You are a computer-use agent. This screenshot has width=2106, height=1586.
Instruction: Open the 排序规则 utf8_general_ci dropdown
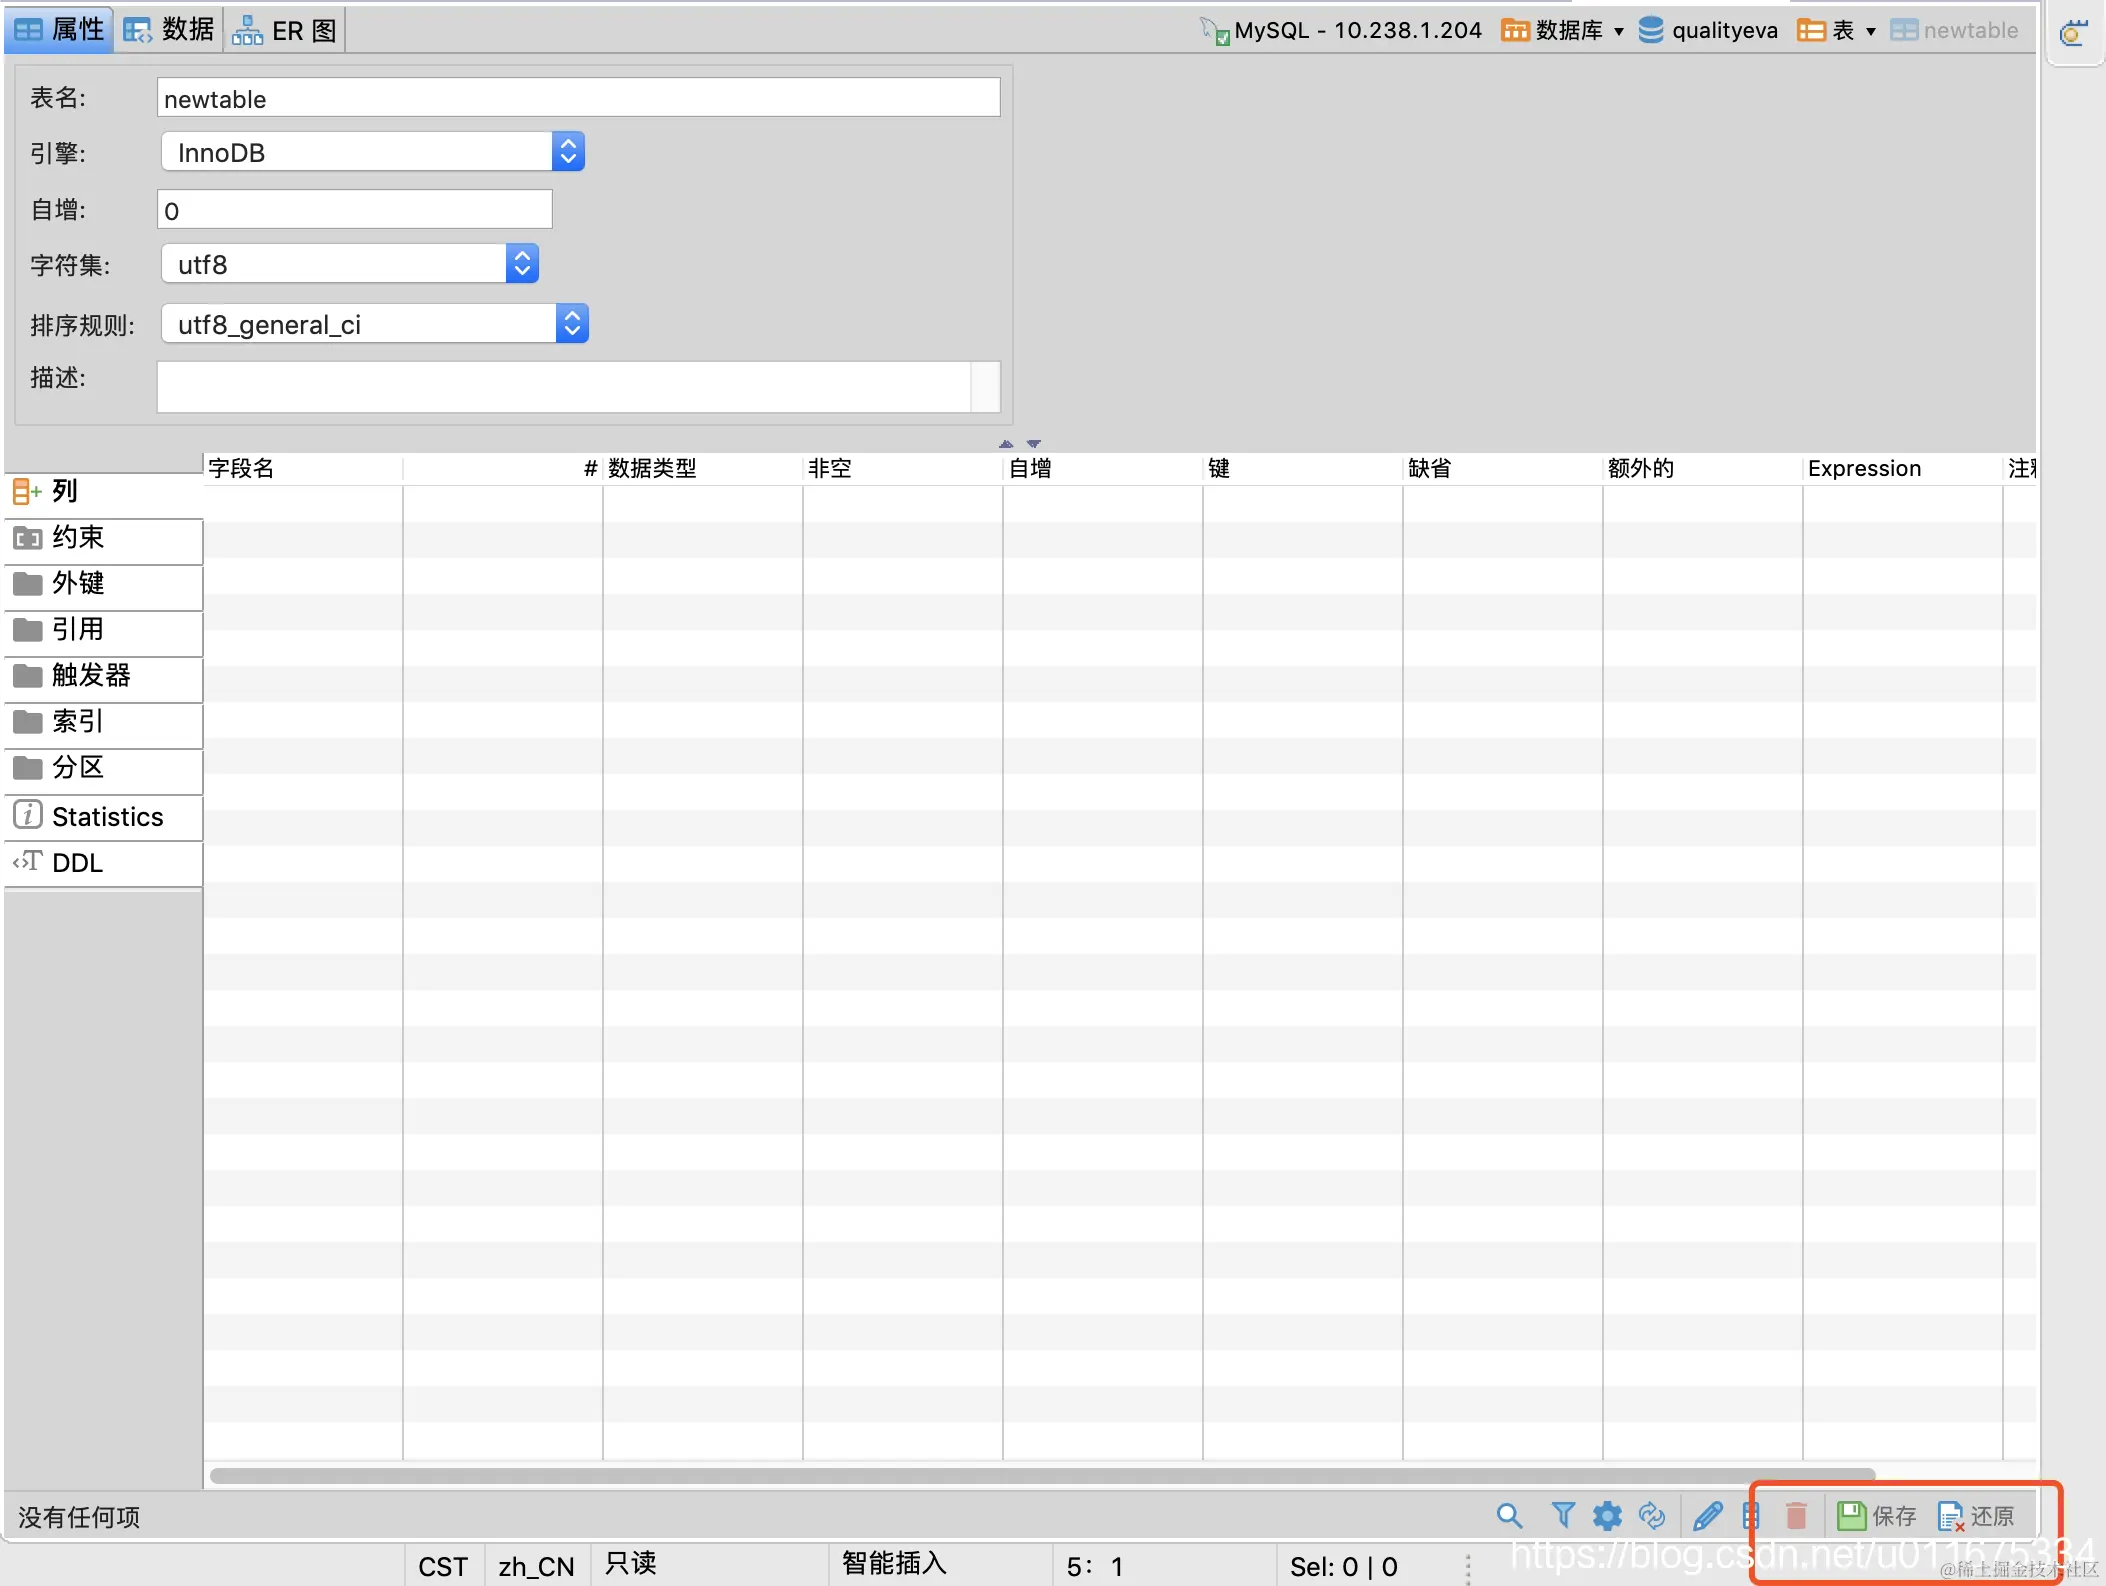click(x=571, y=324)
